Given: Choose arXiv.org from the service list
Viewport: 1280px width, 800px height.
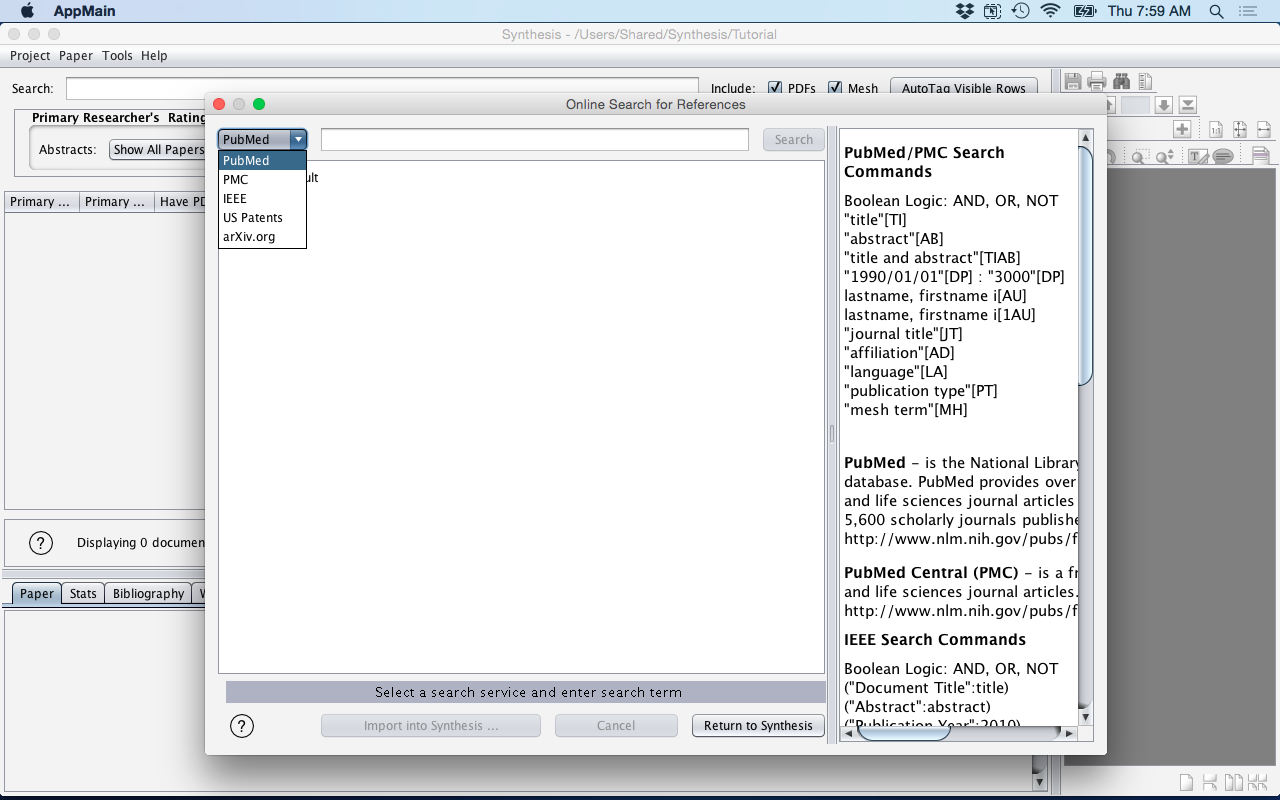Looking at the screenshot, I should [262, 236].
